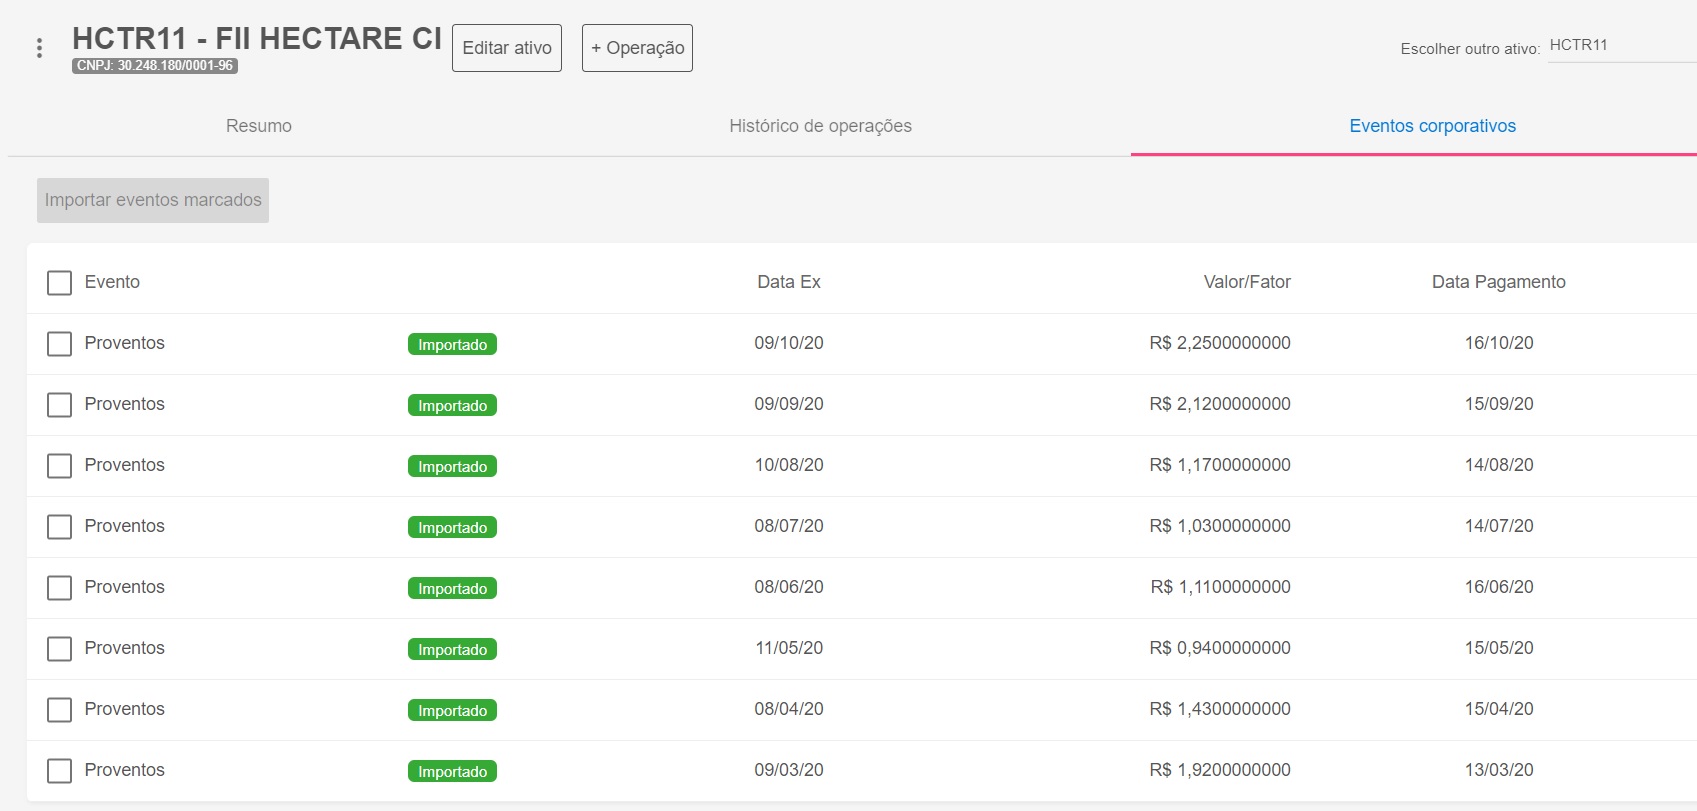Check the Proventos row dated 11/05/20
Viewport: 1697px width, 811px height.
click(x=59, y=649)
